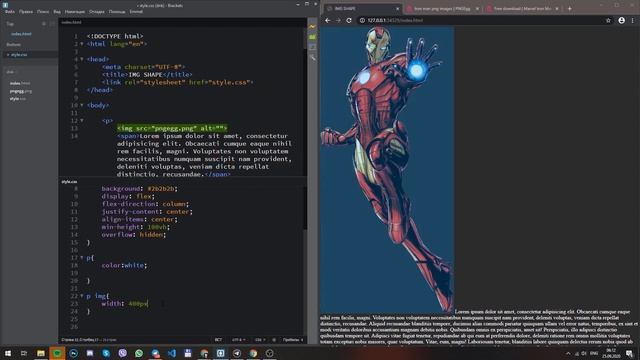
Task: Select style.css in working files list
Action: point(19,55)
